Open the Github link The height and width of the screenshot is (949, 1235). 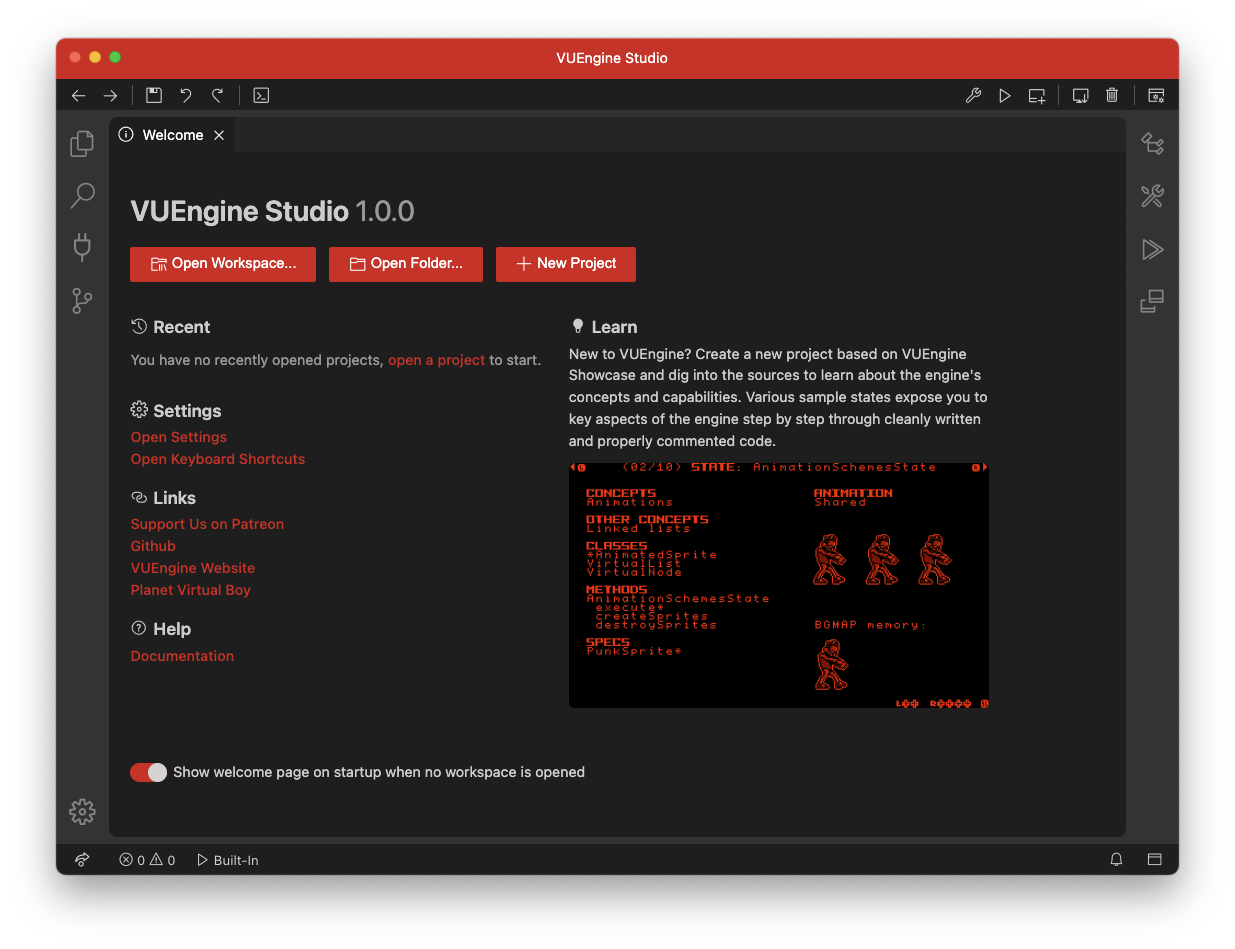pos(153,546)
